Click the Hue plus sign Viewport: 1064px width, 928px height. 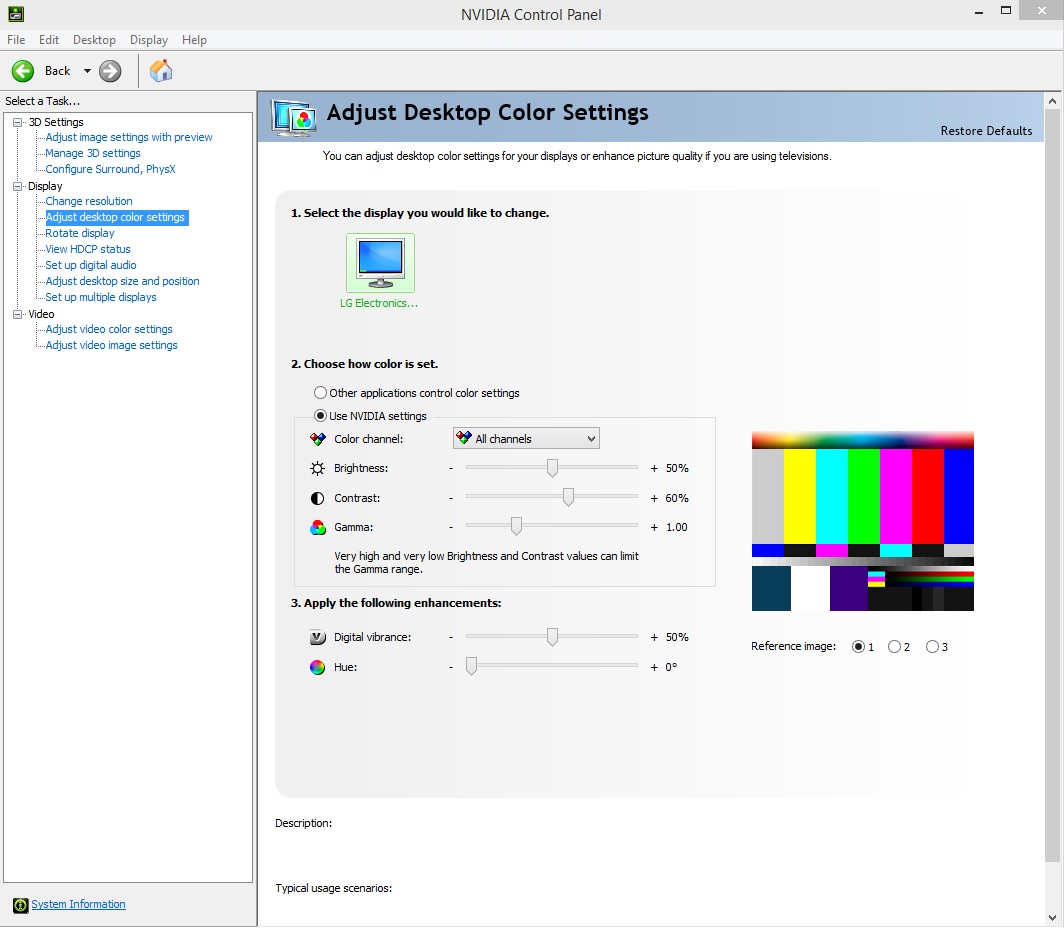coord(654,668)
